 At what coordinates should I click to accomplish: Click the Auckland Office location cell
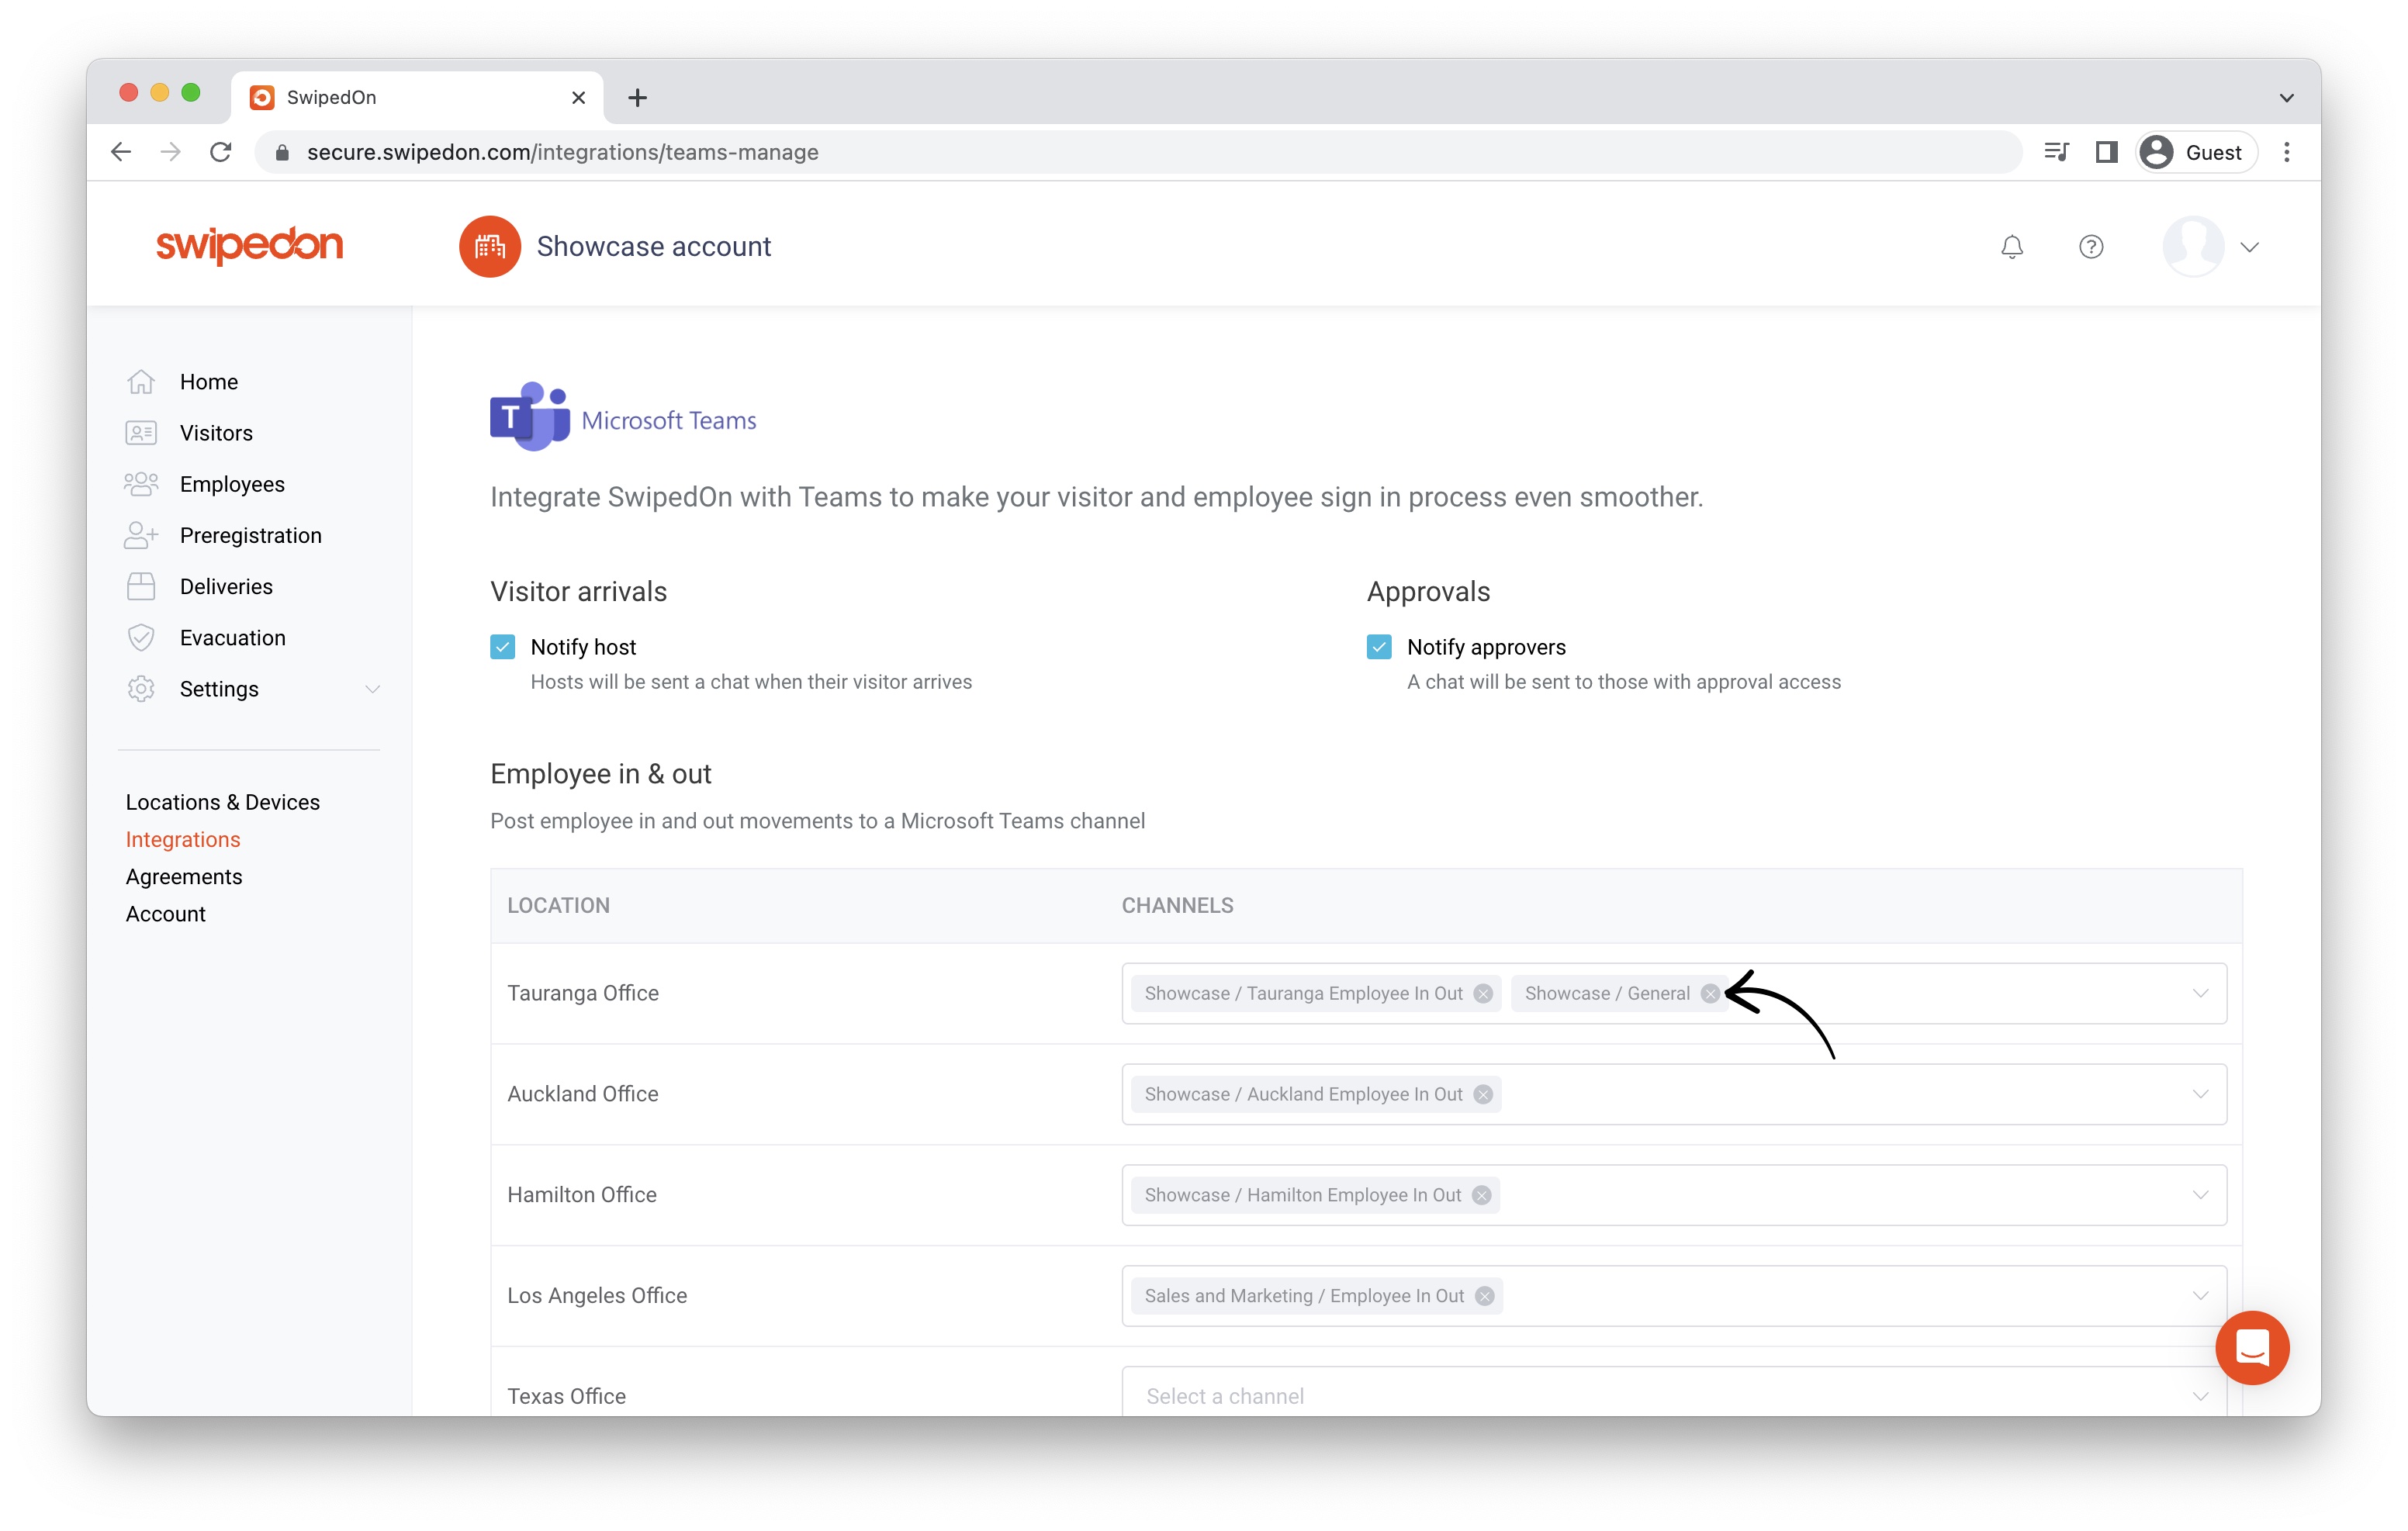pyautogui.click(x=583, y=1094)
